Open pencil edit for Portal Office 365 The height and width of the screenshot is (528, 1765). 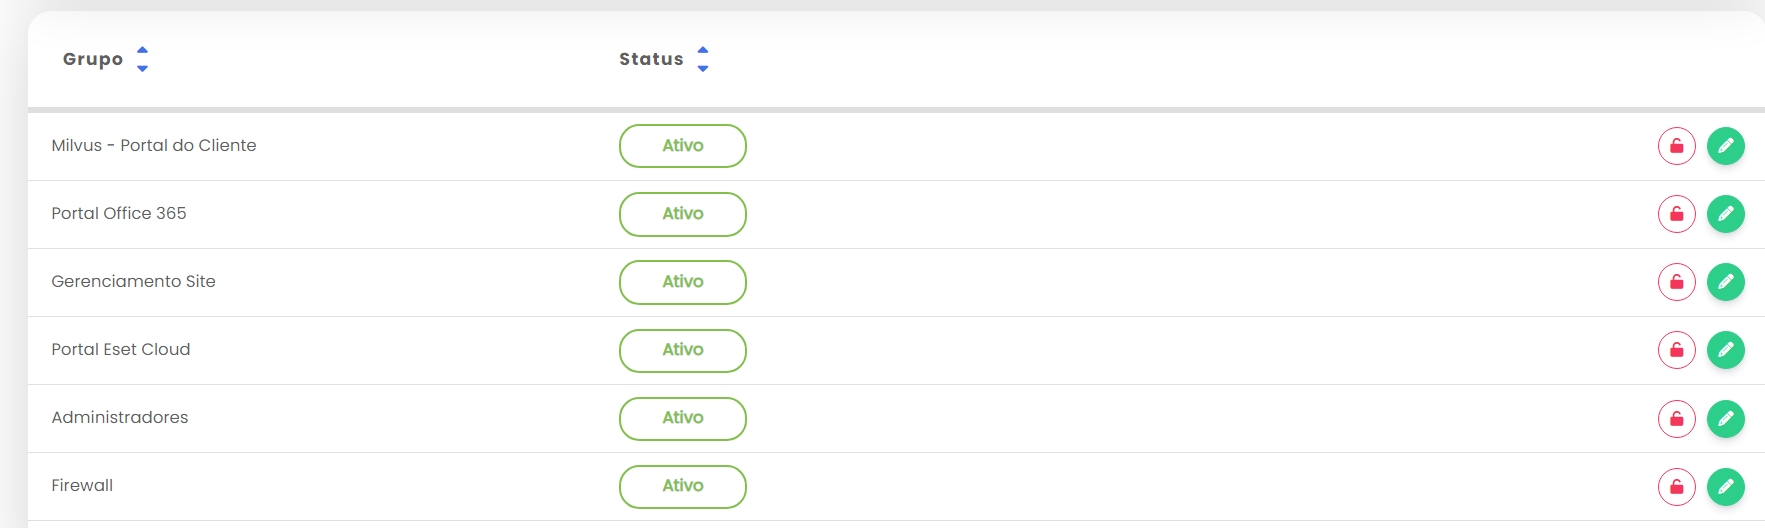click(x=1725, y=214)
